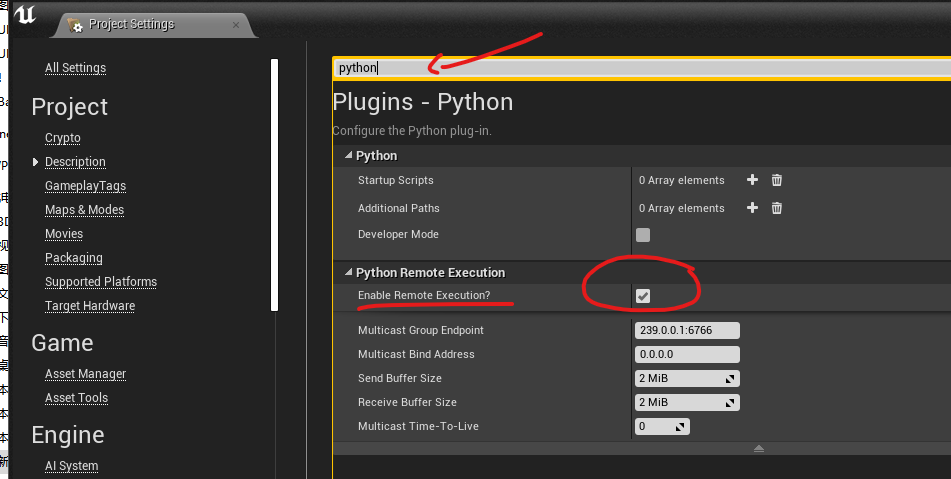Click the Startup Scripts label

click(x=395, y=180)
